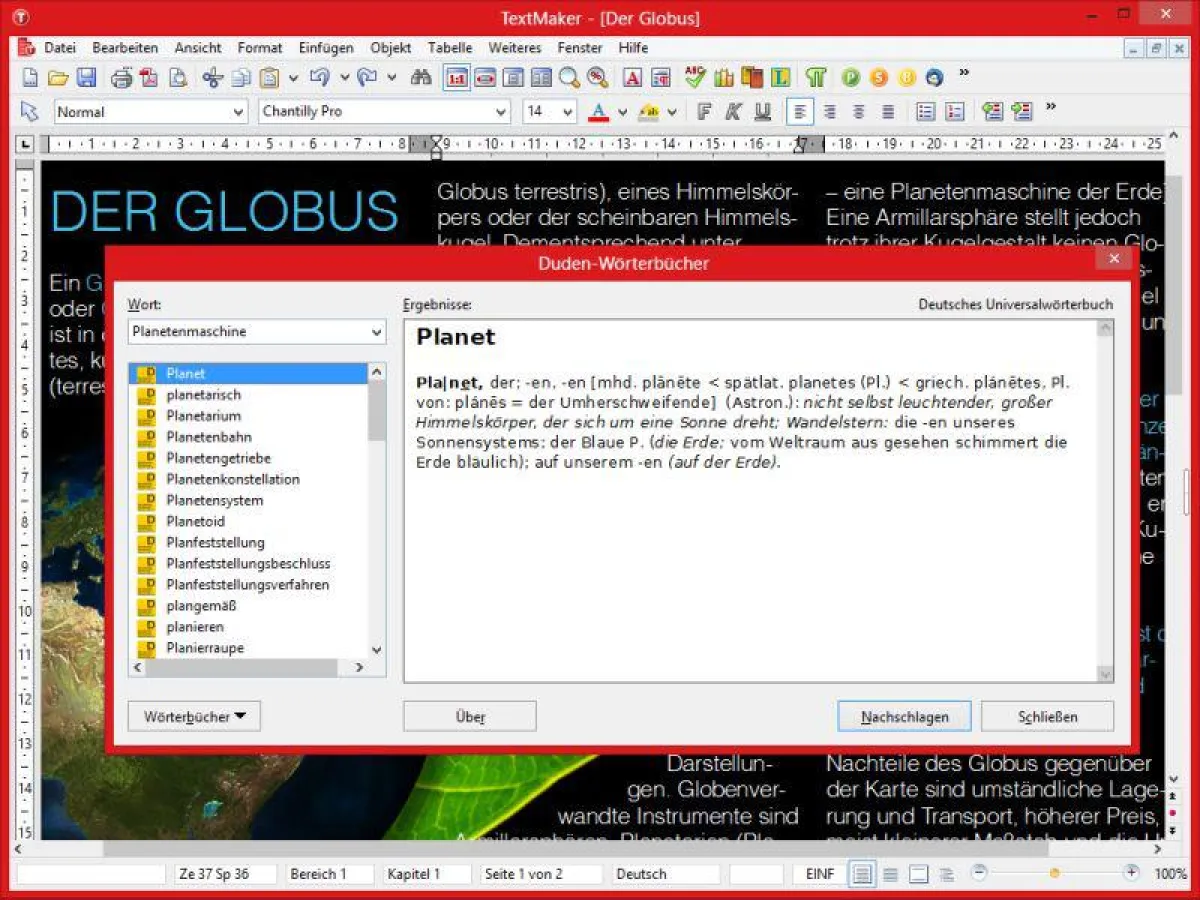Viewport: 1200px width, 900px height.
Task: Click the magnifier zoom icon in toolbar
Action: pos(569,77)
